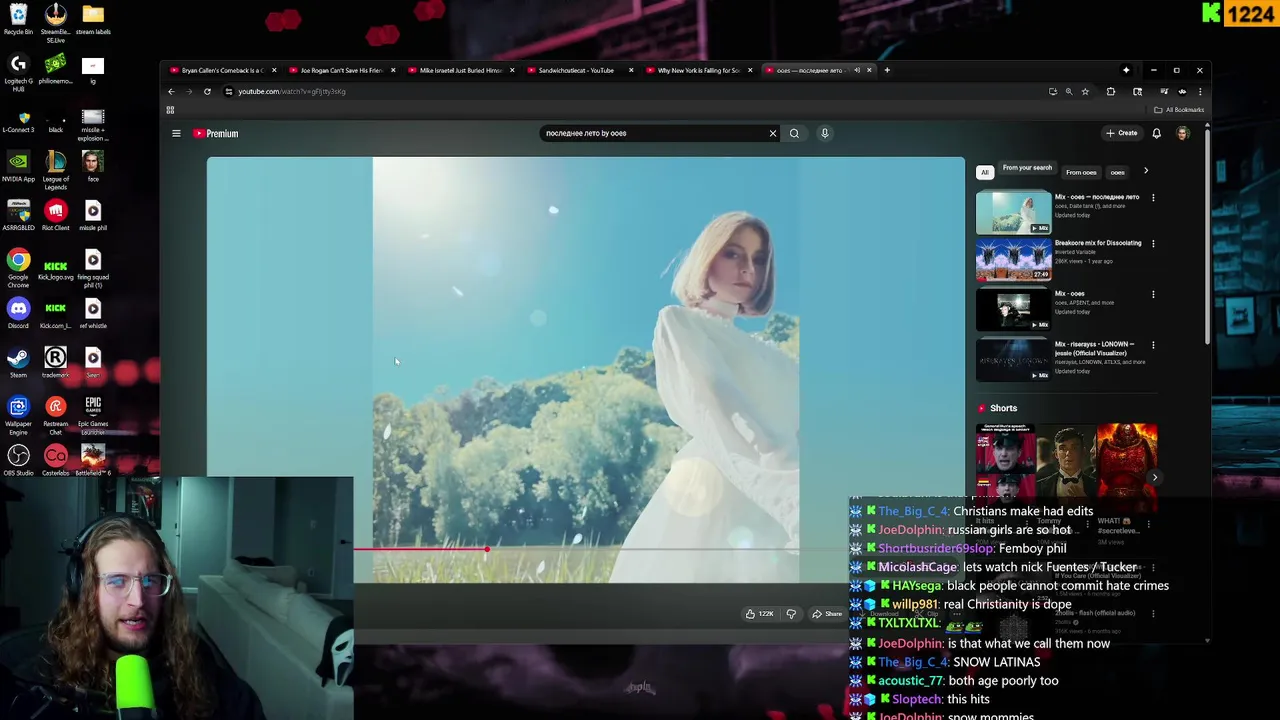Image resolution: width=1280 pixels, height=720 pixels.
Task: Click the address bar URL
Action: pyautogui.click(x=292, y=91)
